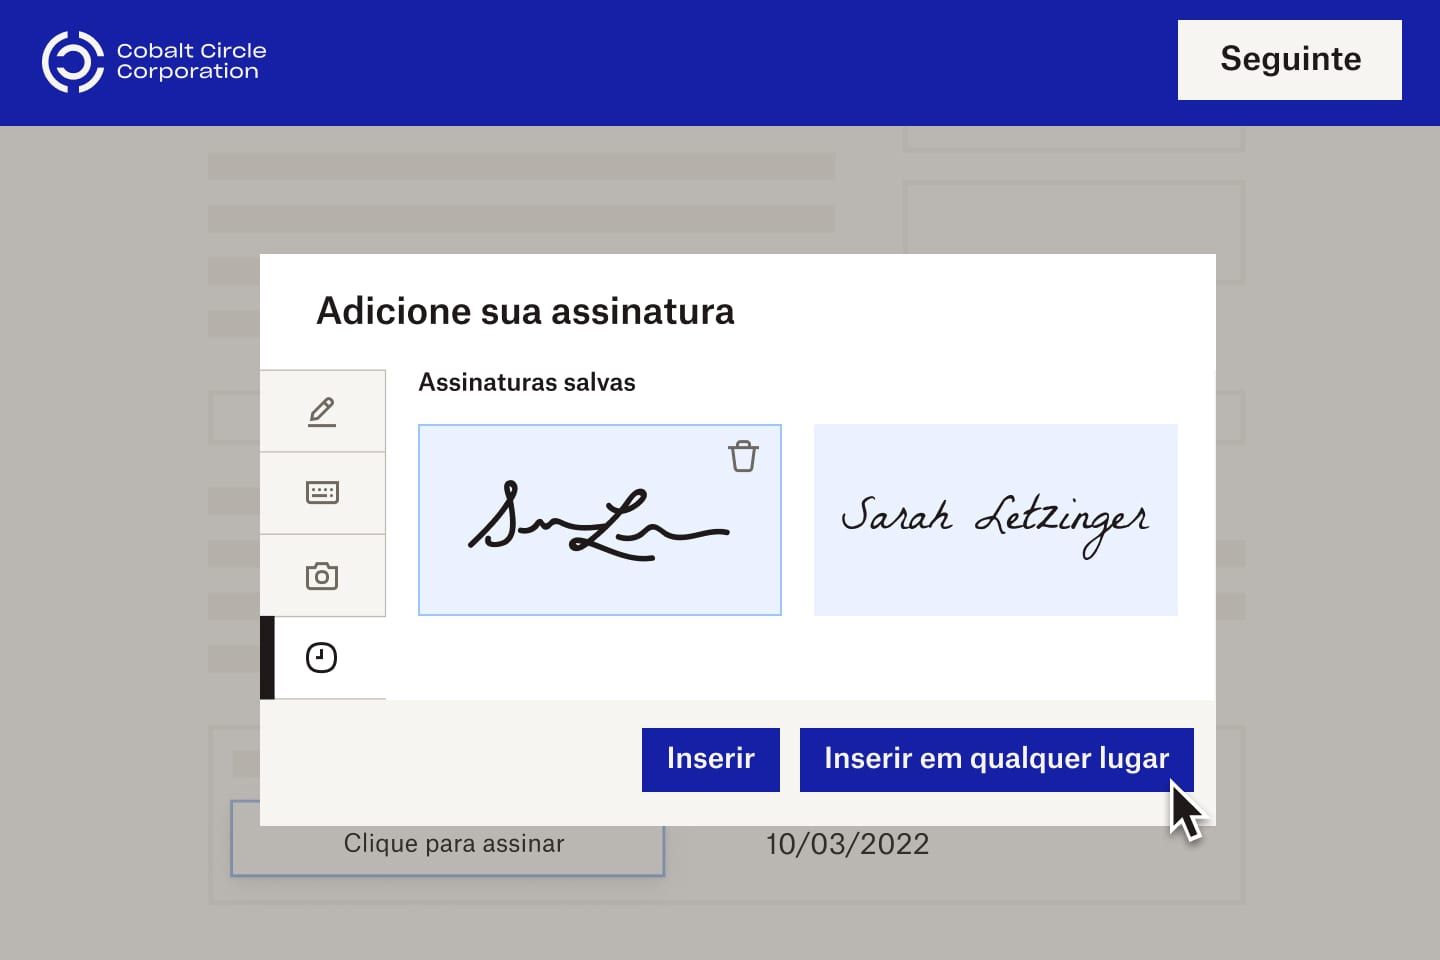The height and width of the screenshot is (960, 1440).
Task: Switch to the Assinaturas salvas section
Action: coord(527,382)
